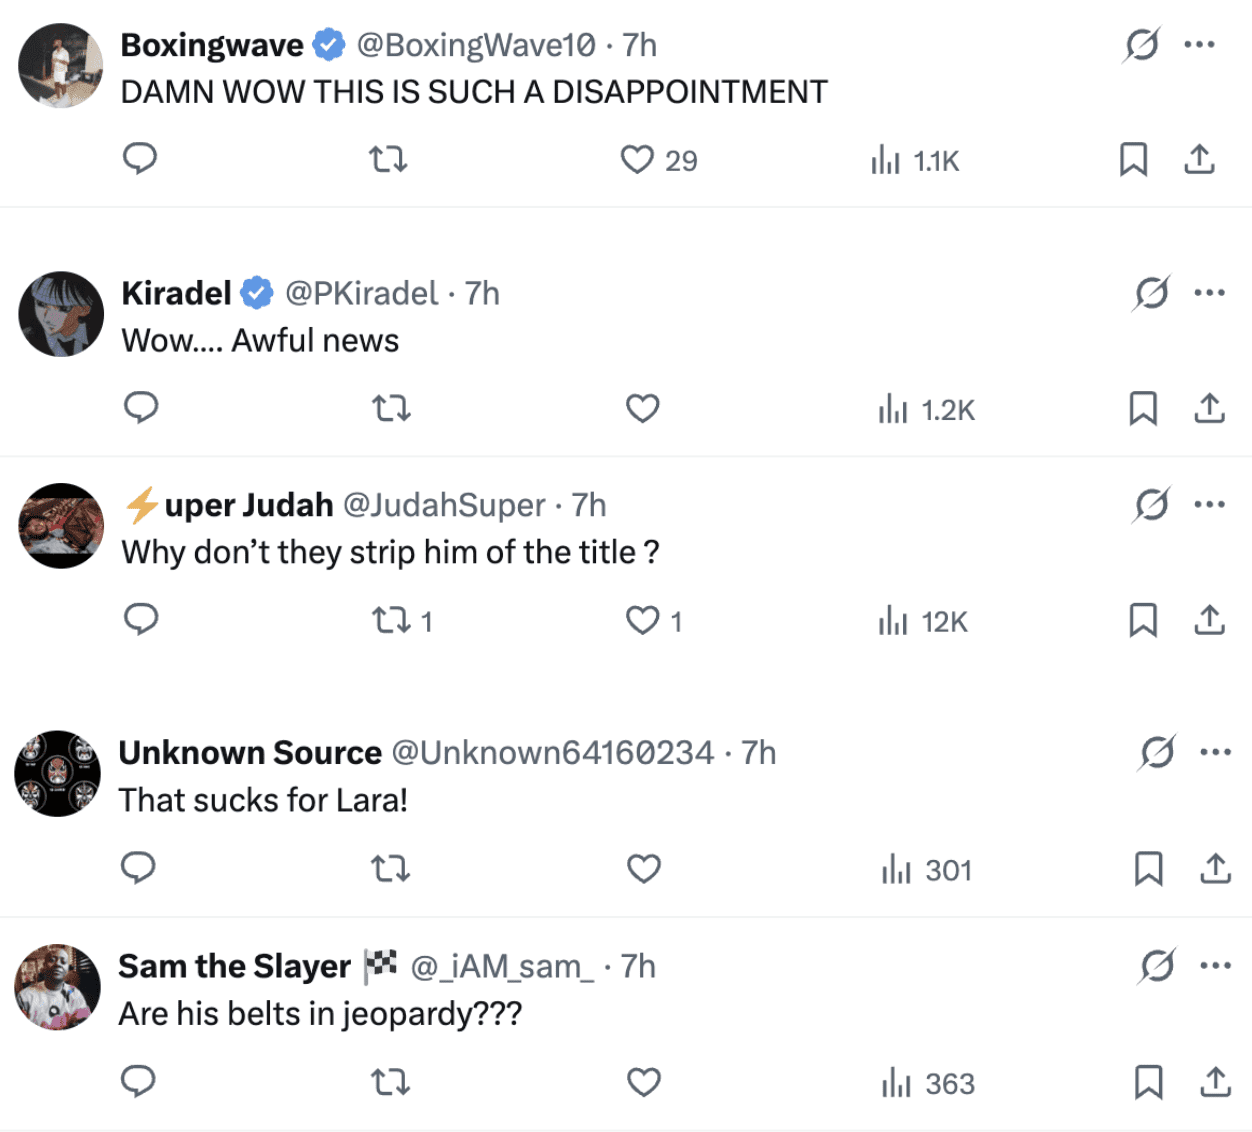Open Kiradel's profile picture

point(61,314)
